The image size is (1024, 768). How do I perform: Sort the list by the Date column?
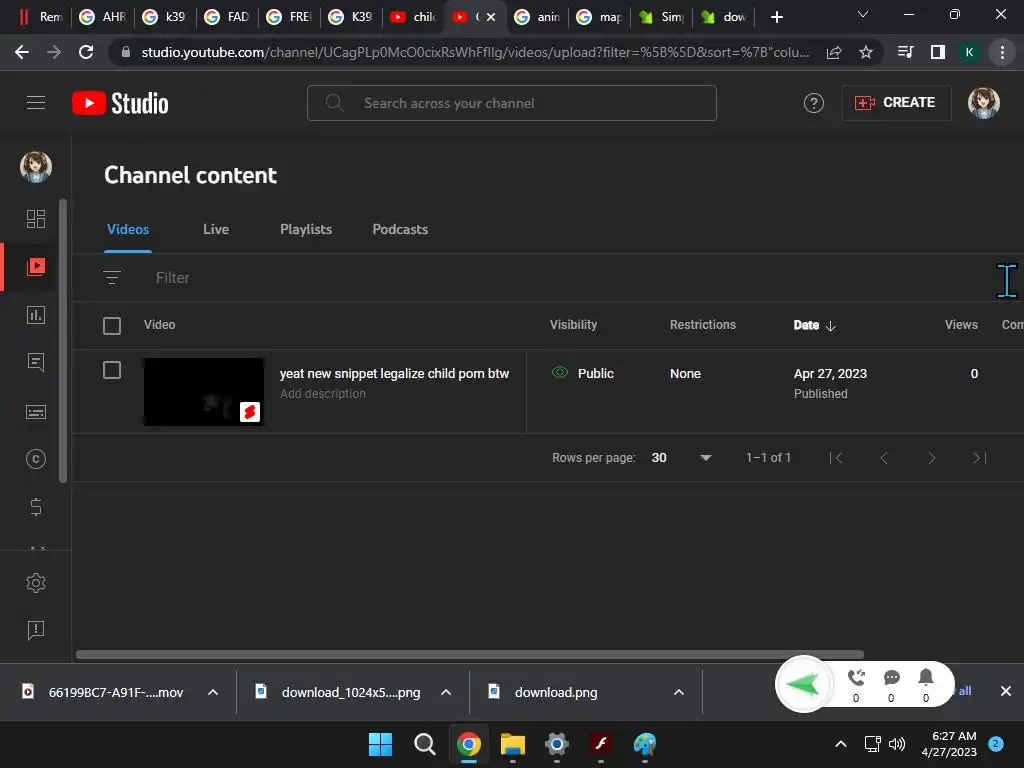tap(814, 325)
